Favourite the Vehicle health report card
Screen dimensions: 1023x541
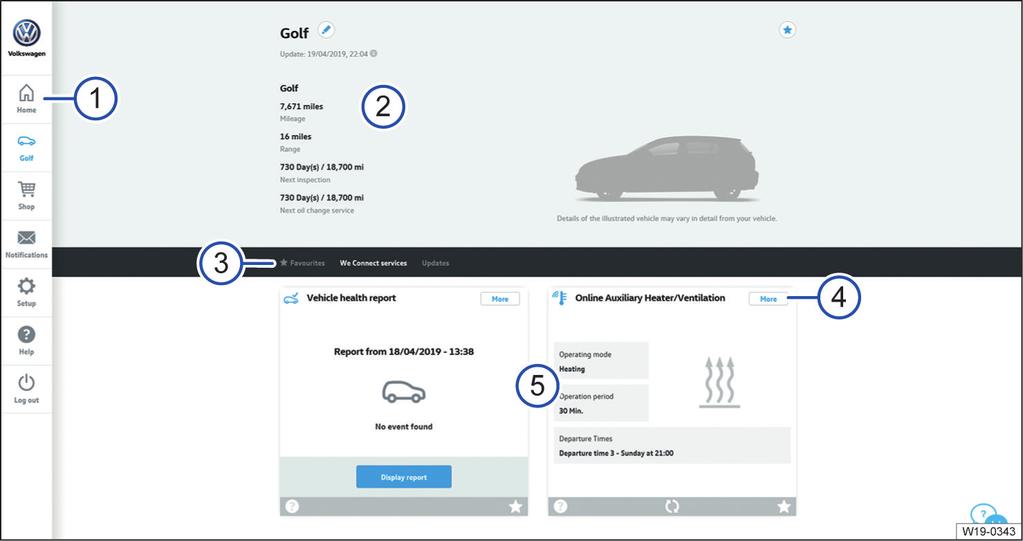515,506
